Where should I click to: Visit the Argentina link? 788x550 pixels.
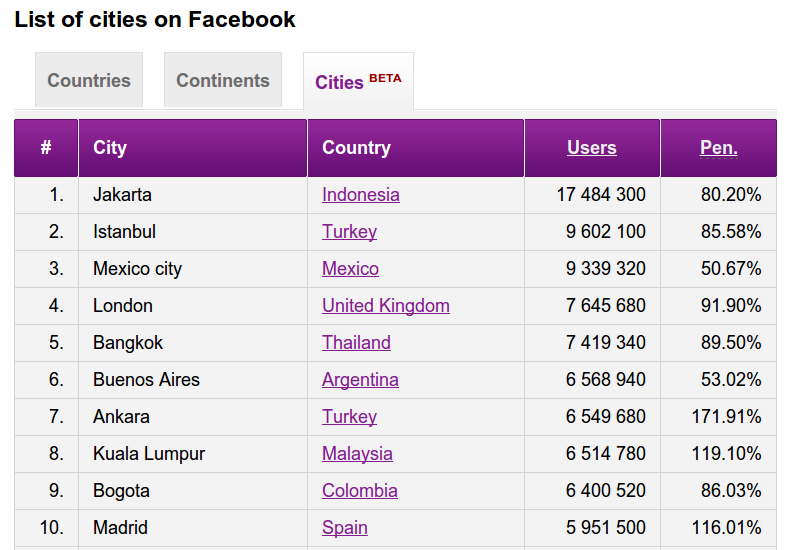point(360,380)
